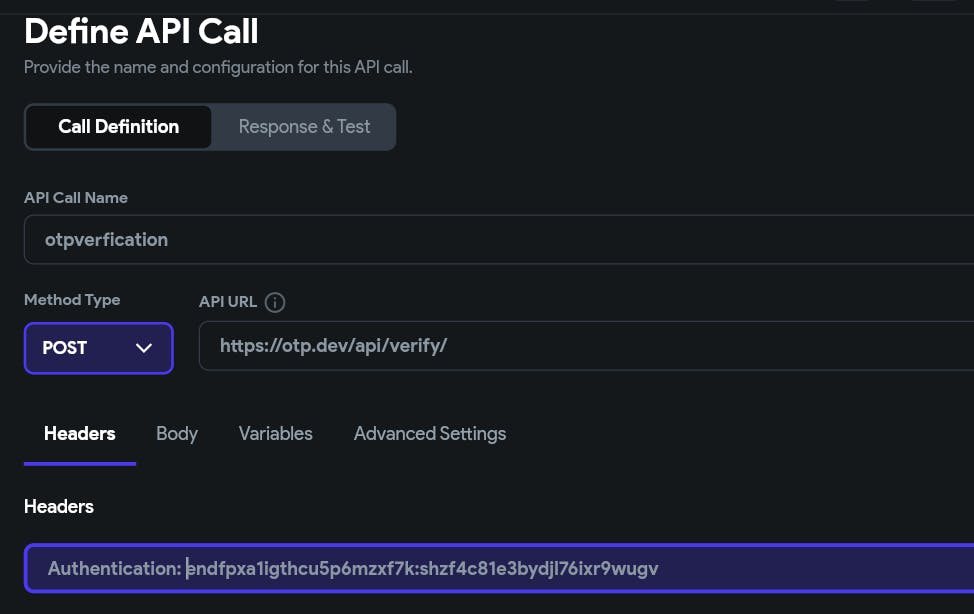Expand the Method Type chevron arrow

[x=144, y=348]
